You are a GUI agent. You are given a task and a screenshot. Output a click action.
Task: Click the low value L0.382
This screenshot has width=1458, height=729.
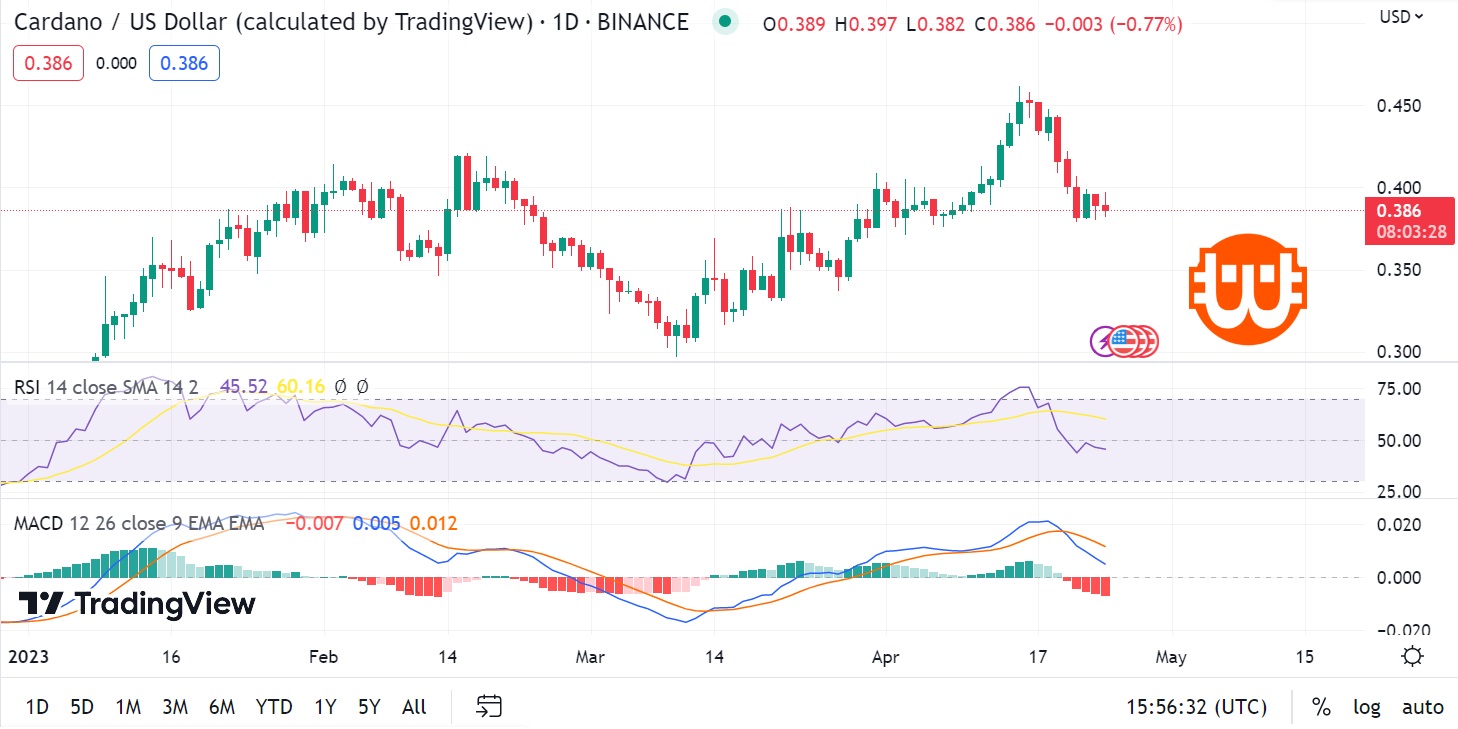[936, 24]
